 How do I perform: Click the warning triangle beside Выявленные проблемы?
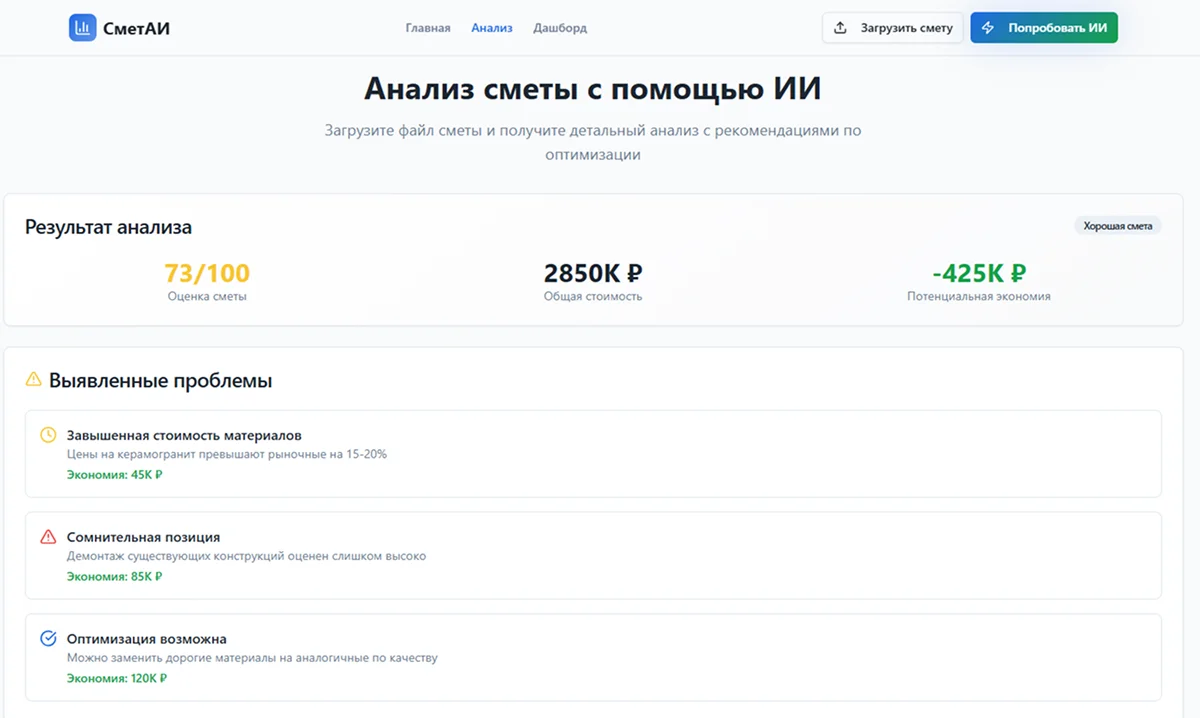tap(34, 380)
